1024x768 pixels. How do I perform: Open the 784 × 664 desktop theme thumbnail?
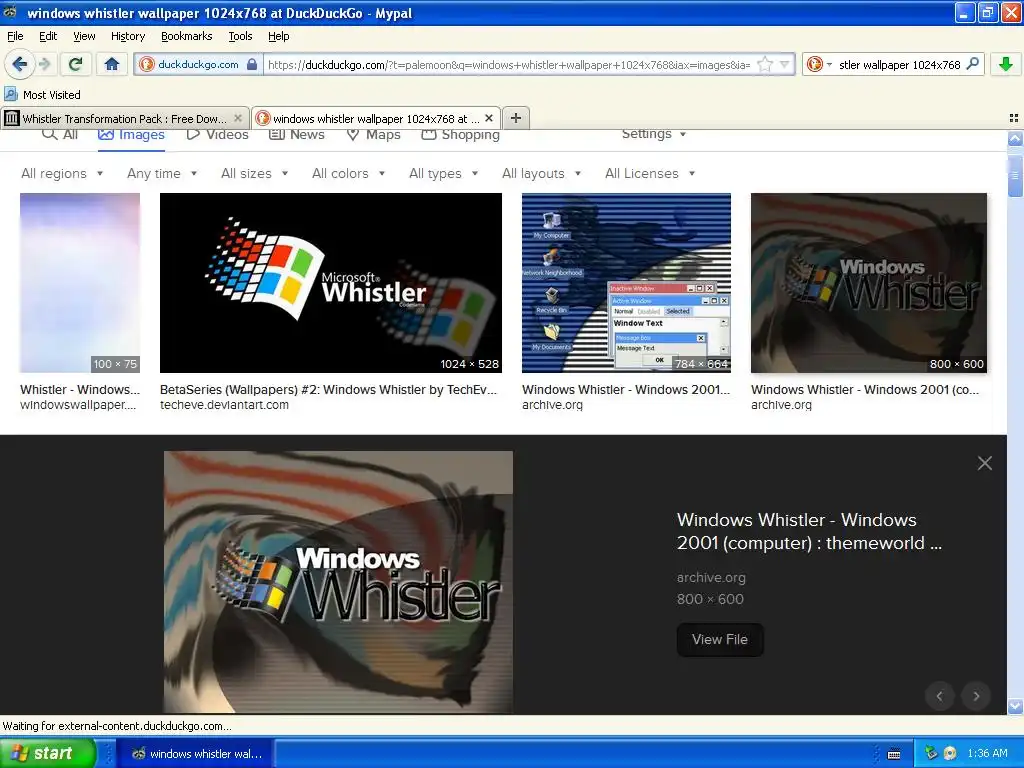pyautogui.click(x=626, y=283)
